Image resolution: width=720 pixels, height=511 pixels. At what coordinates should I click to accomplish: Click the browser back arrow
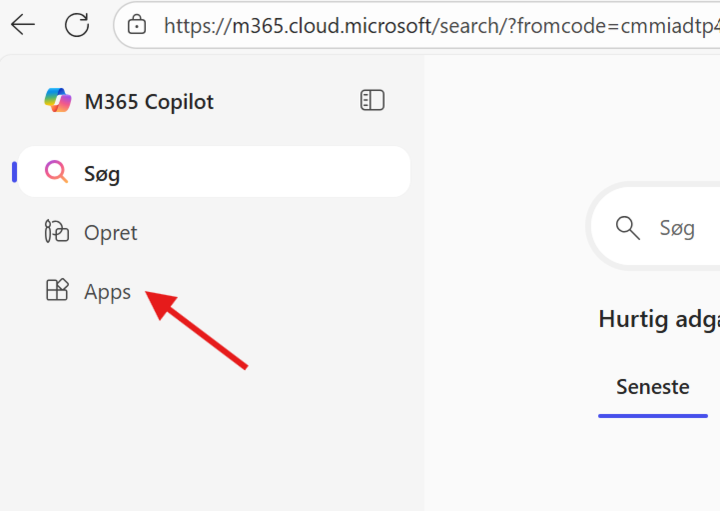tap(23, 25)
